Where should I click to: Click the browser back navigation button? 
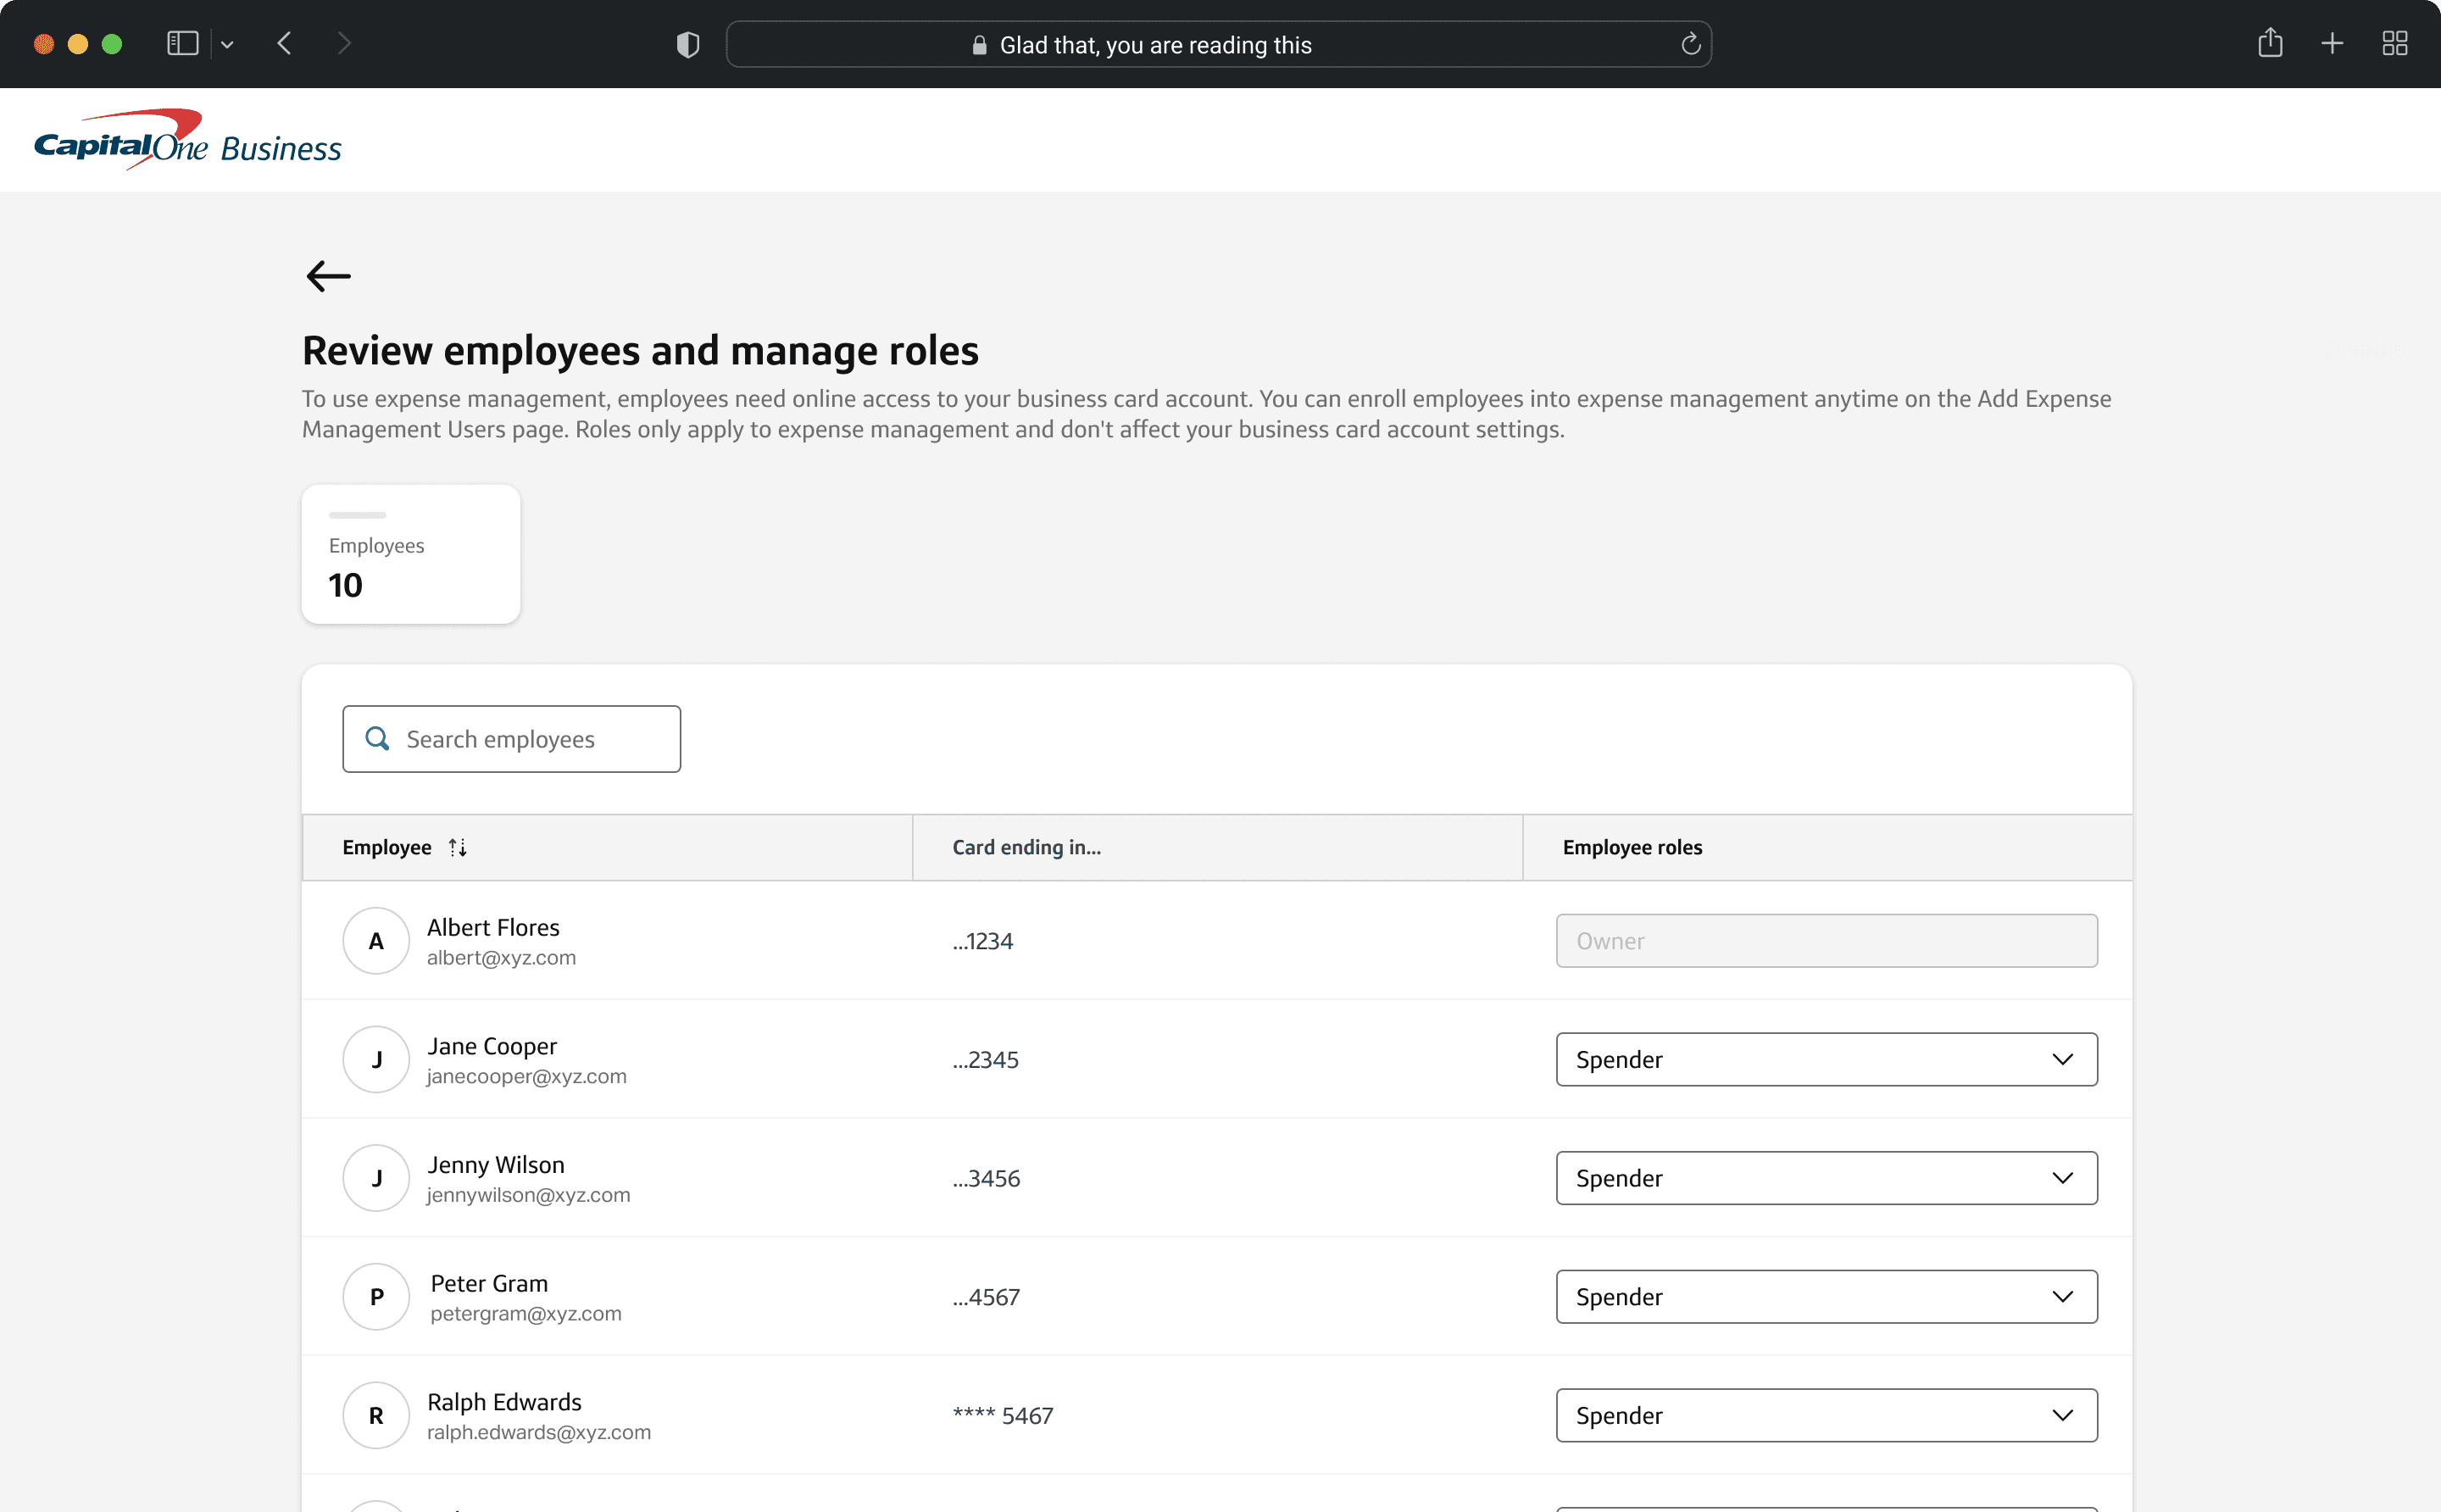click(285, 43)
